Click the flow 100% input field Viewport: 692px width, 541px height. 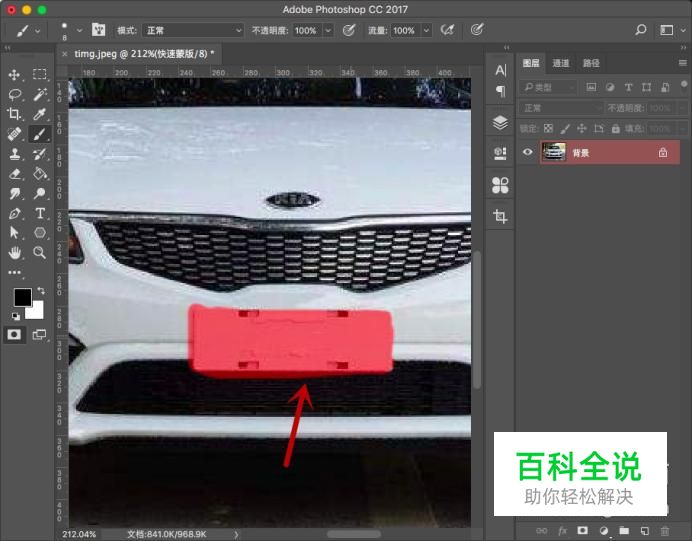[405, 30]
